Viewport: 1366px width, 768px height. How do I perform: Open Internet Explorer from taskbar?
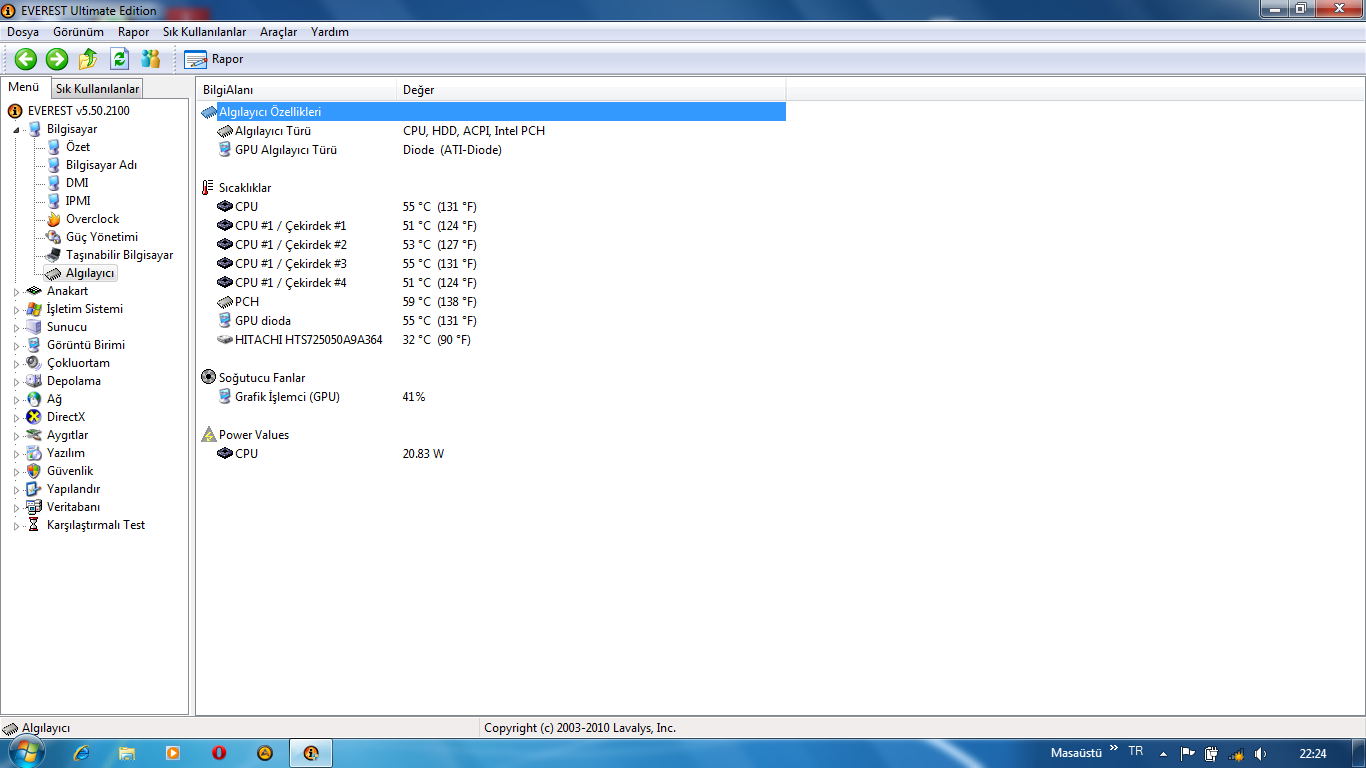click(82, 753)
